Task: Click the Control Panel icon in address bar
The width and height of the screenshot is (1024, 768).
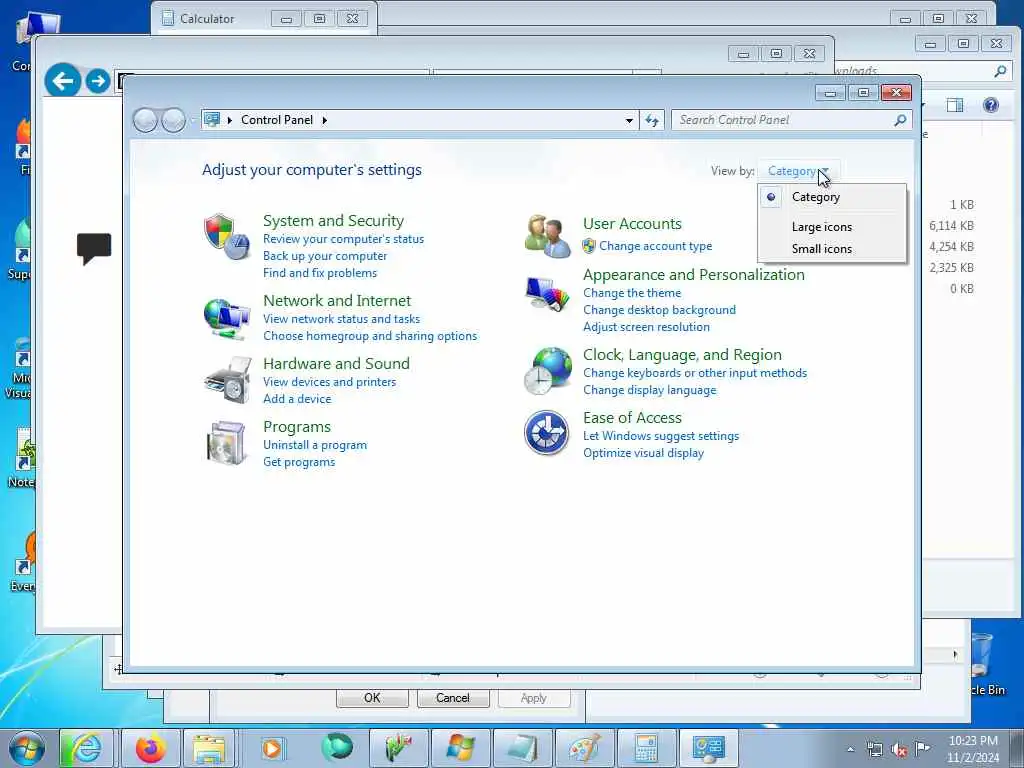Action: [212, 120]
